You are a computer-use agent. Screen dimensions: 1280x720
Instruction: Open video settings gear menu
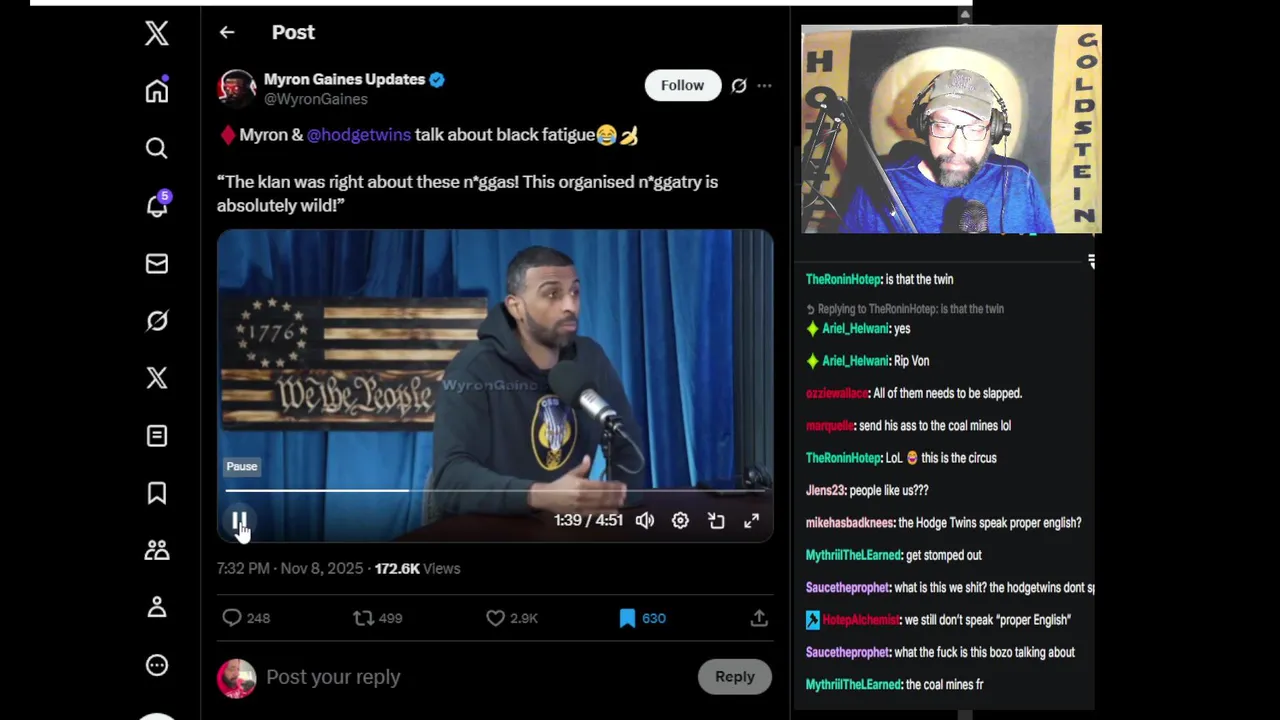(680, 521)
